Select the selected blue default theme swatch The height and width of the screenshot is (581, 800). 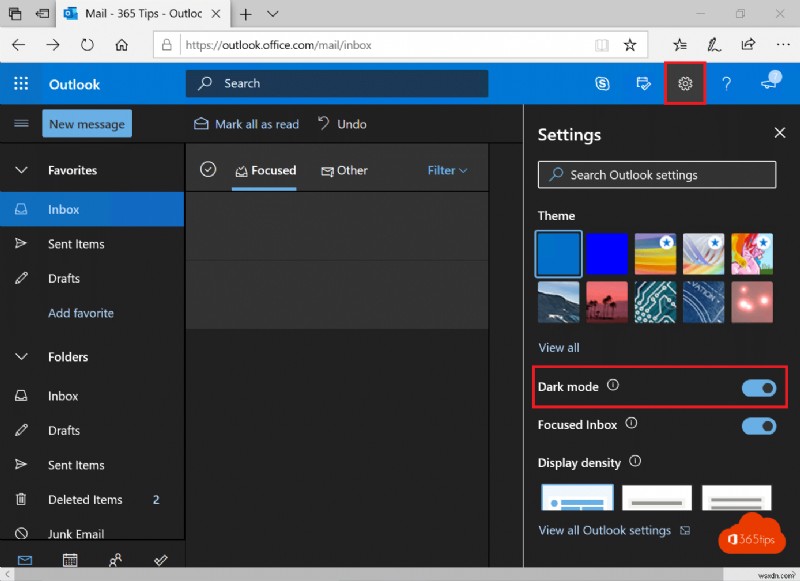coord(558,254)
